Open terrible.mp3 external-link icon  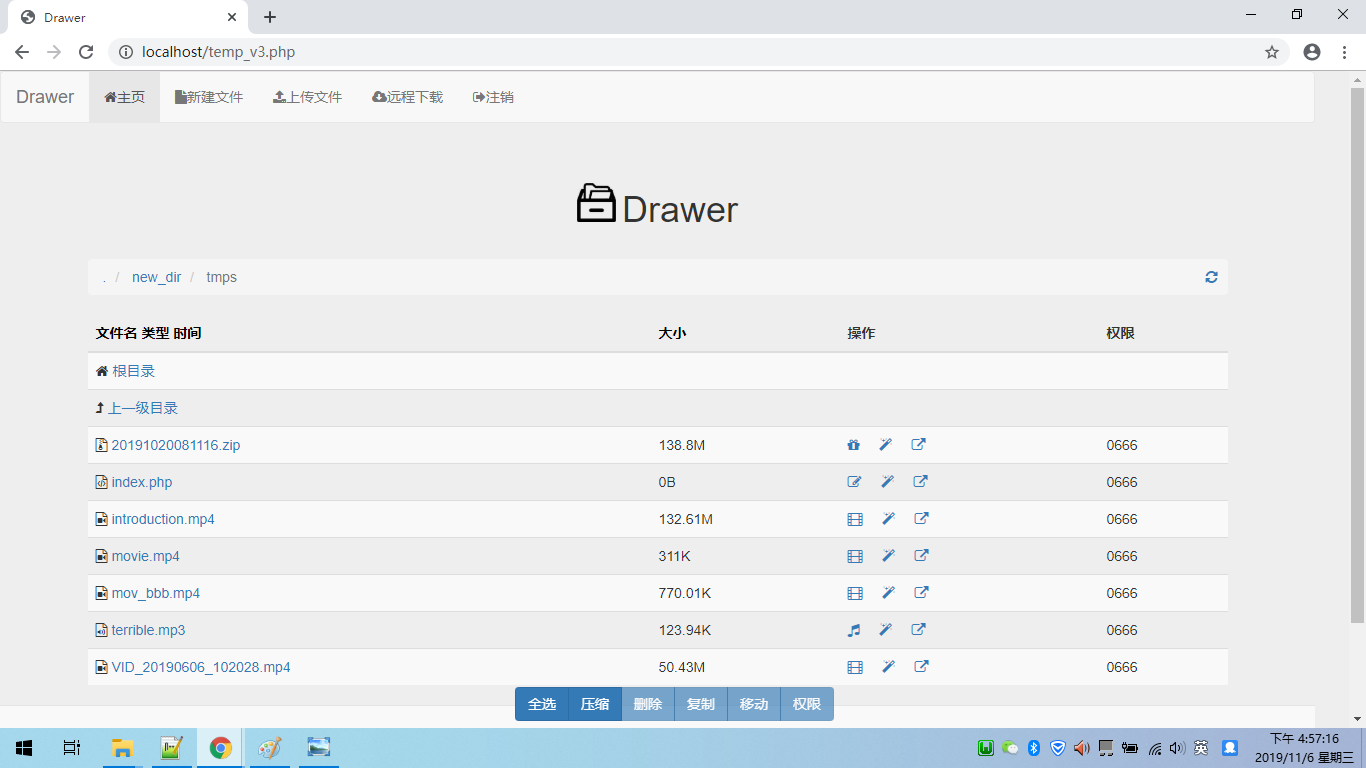coord(919,630)
